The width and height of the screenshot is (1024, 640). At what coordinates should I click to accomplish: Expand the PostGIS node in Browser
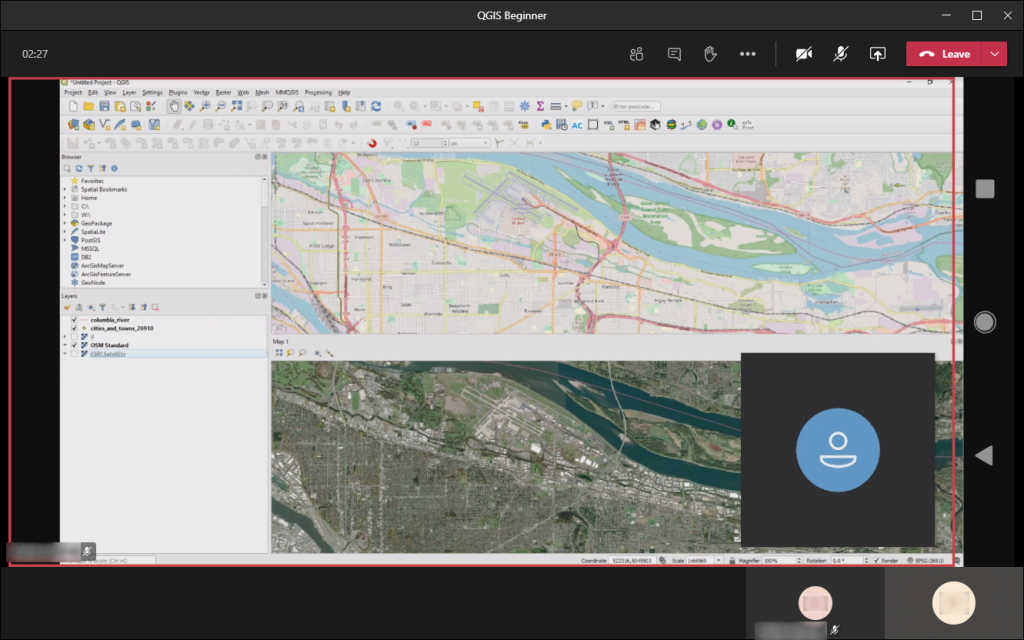pos(65,240)
